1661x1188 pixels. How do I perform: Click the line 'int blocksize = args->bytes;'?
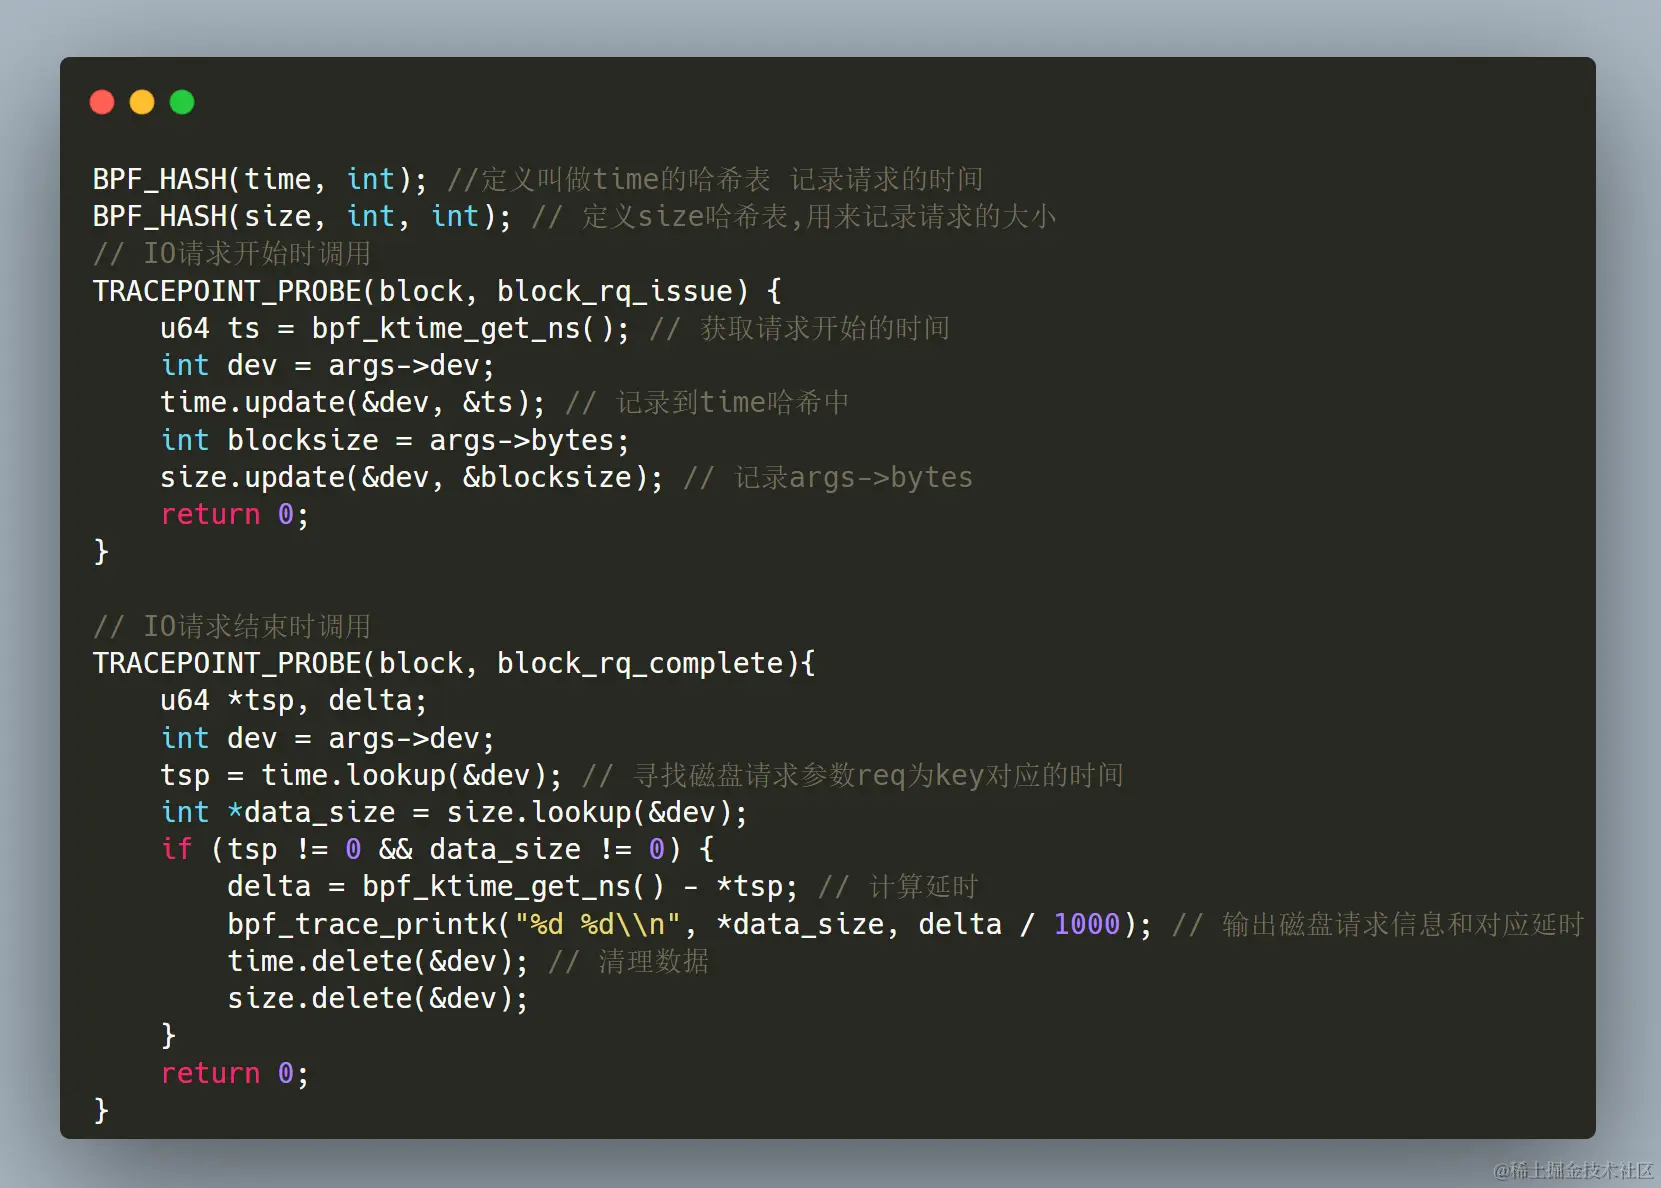click(x=395, y=440)
